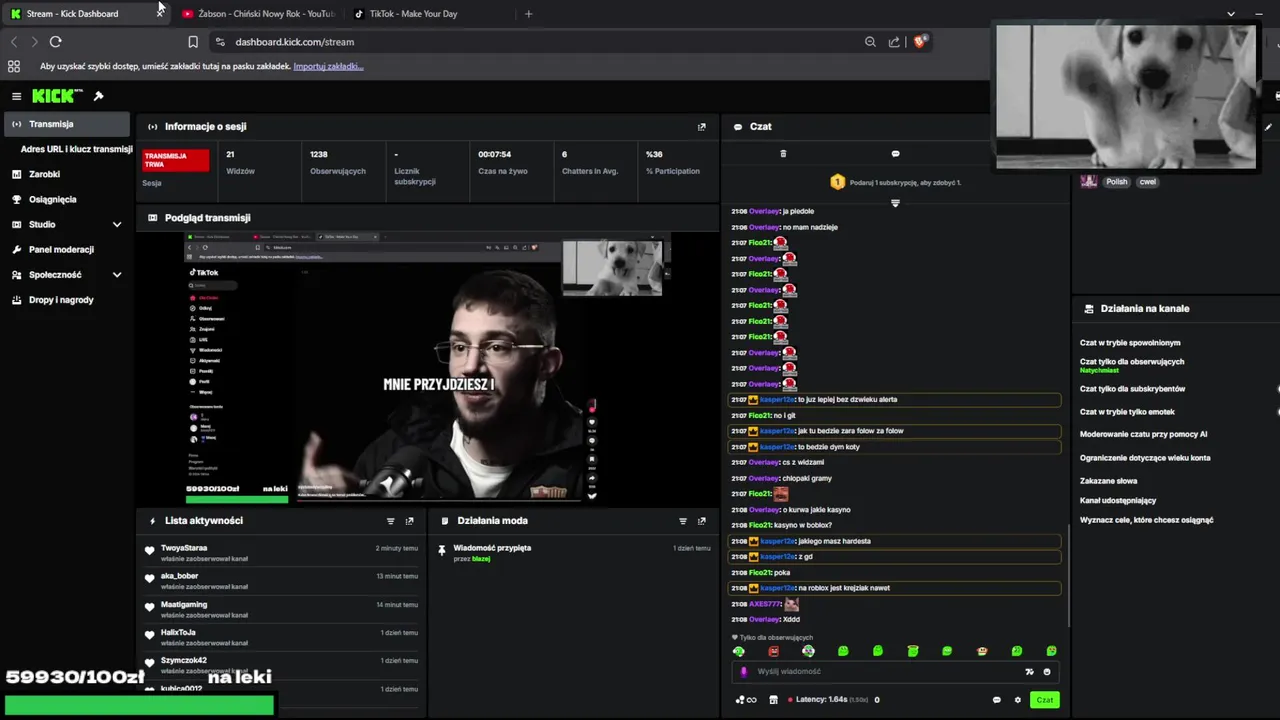Click the emoji picker in message box
The width and height of the screenshot is (1280, 720).
point(1047,672)
